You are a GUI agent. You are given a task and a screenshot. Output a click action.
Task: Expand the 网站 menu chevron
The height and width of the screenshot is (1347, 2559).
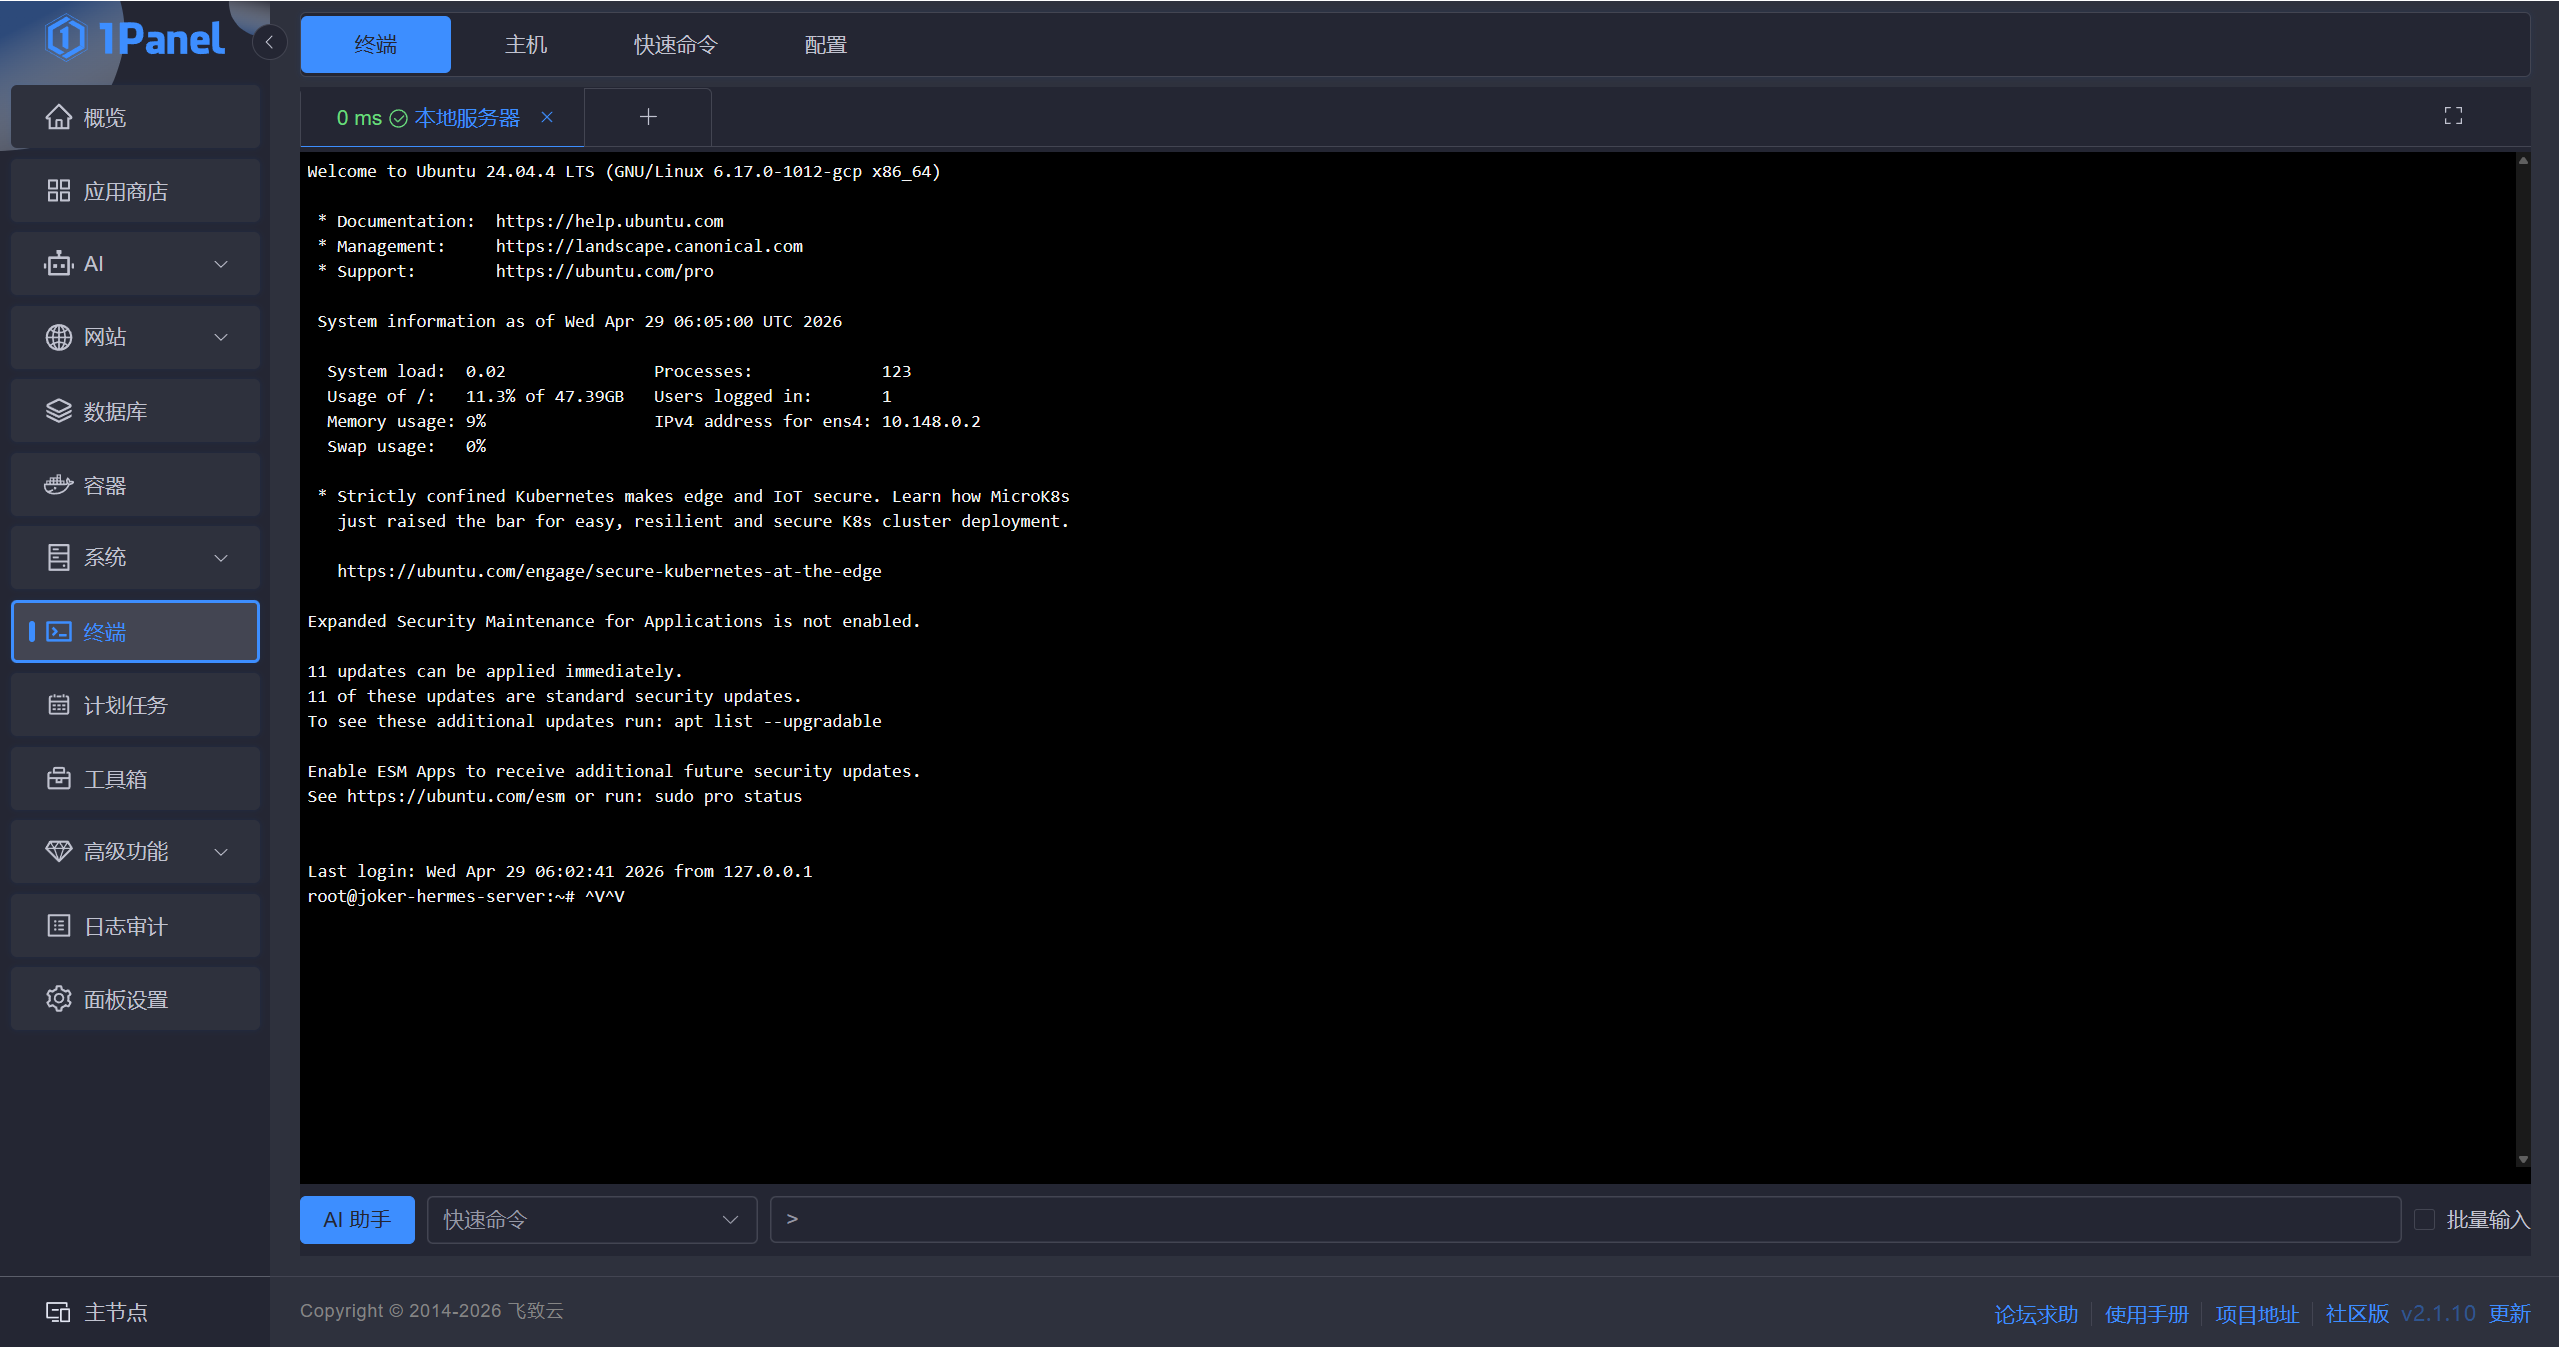[221, 337]
